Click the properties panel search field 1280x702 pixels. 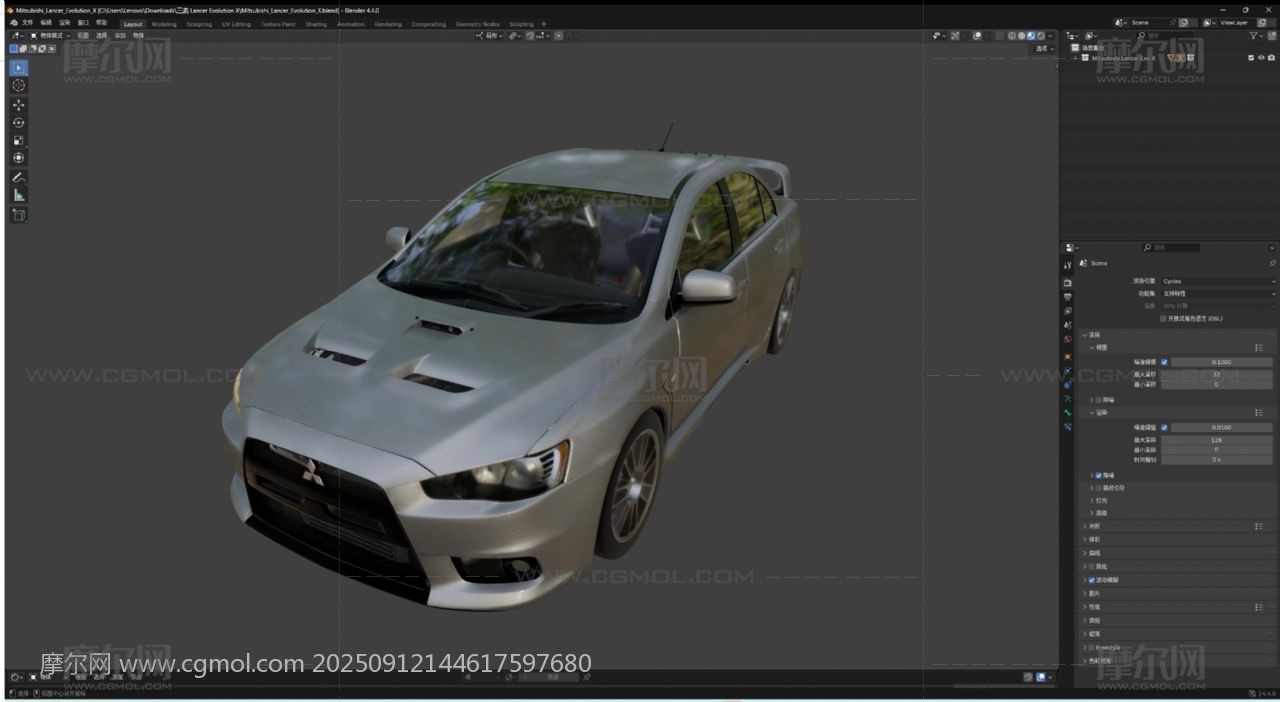pyautogui.click(x=1172, y=247)
